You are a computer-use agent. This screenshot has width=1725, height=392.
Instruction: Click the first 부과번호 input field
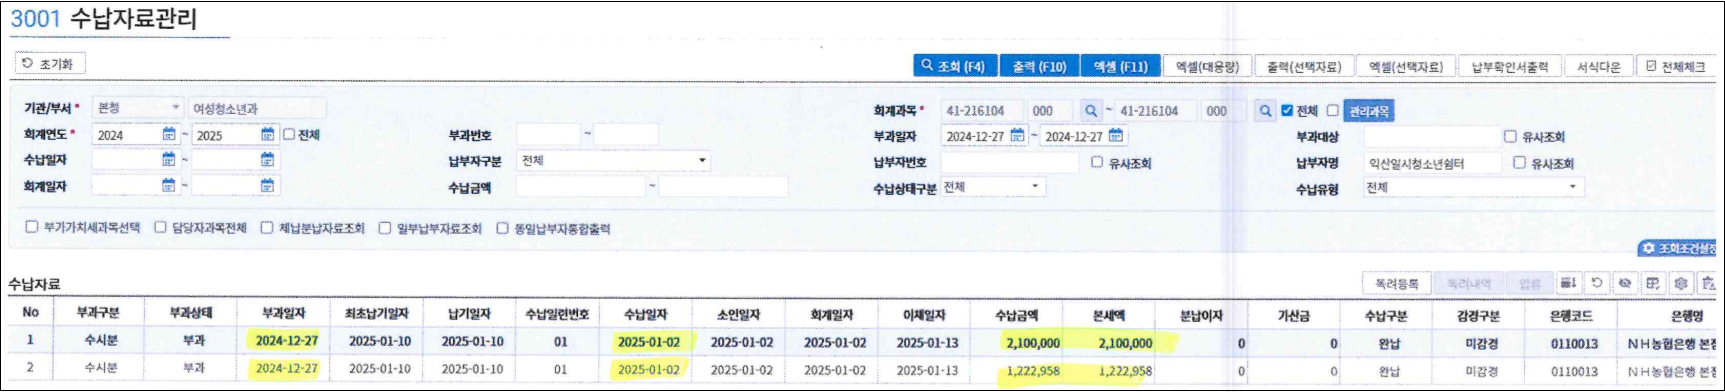point(548,134)
